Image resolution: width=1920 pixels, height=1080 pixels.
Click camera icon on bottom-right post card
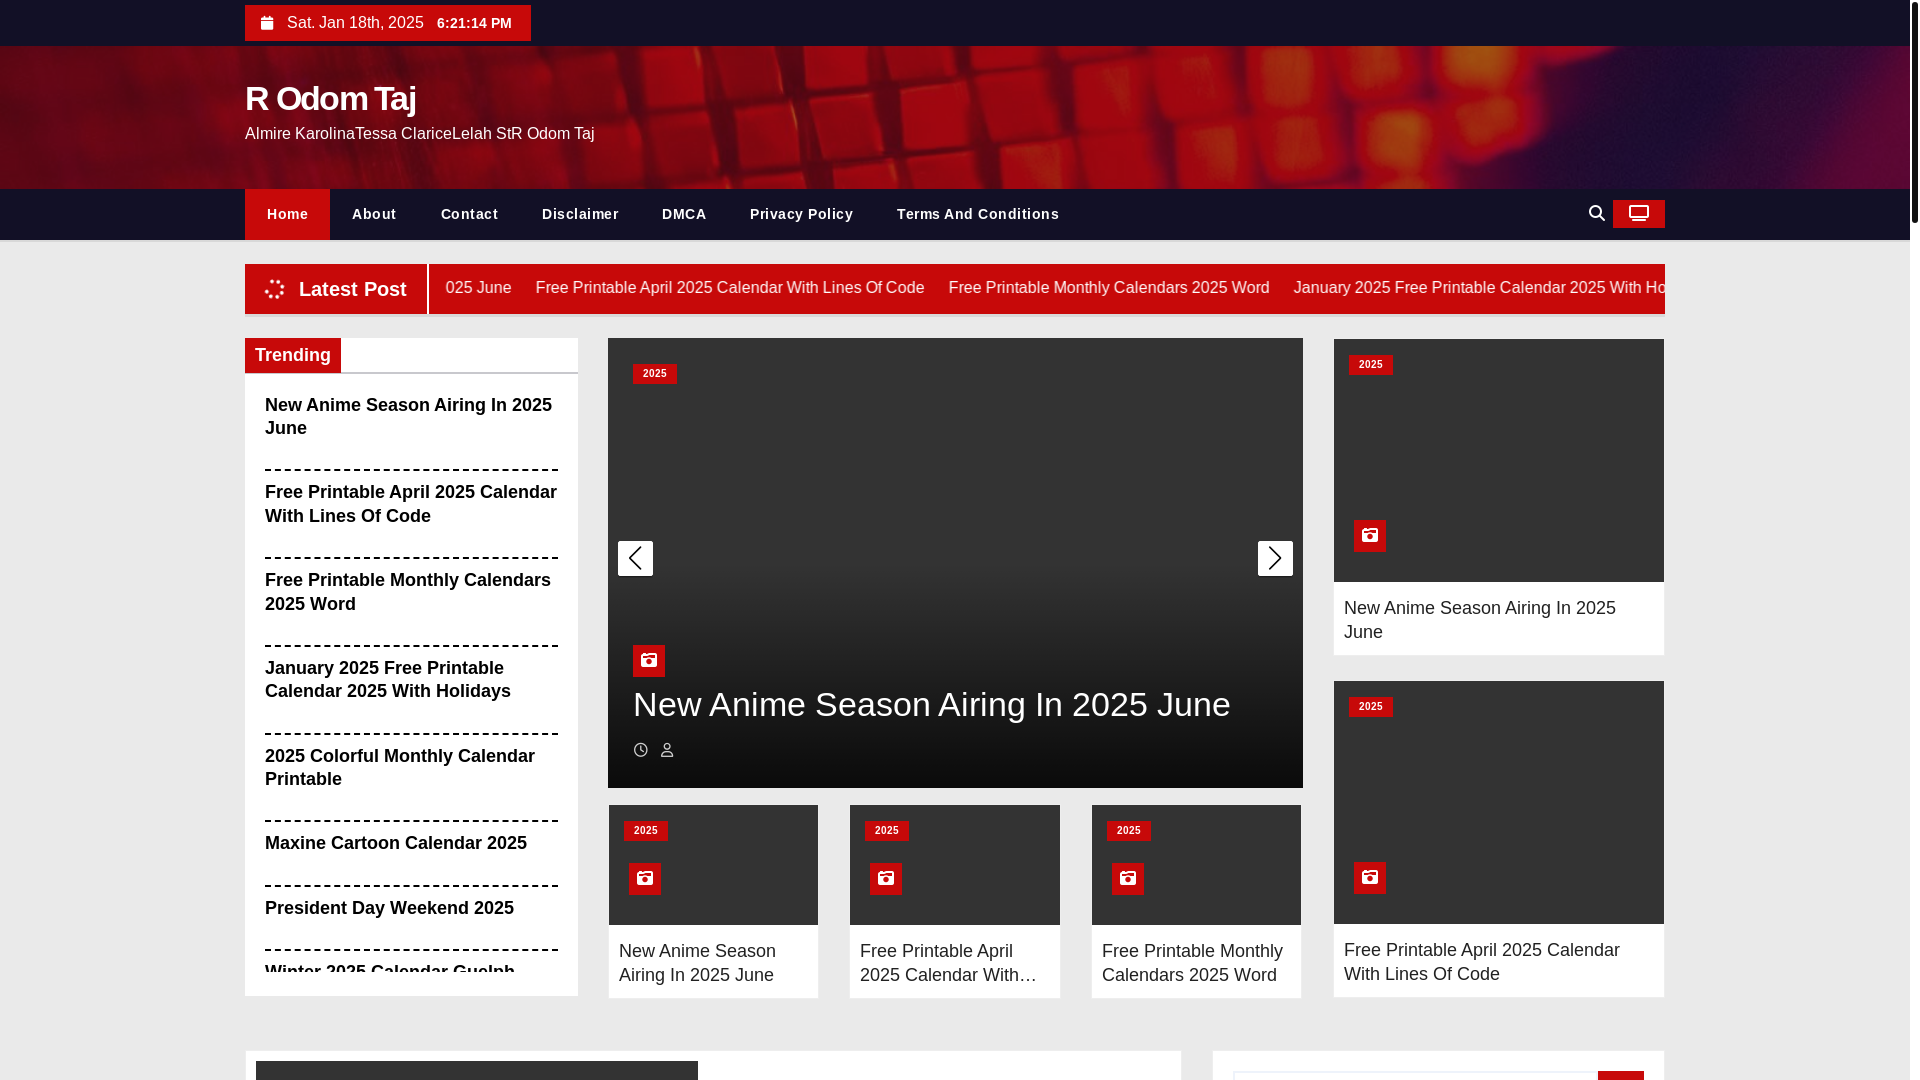(x=1369, y=878)
